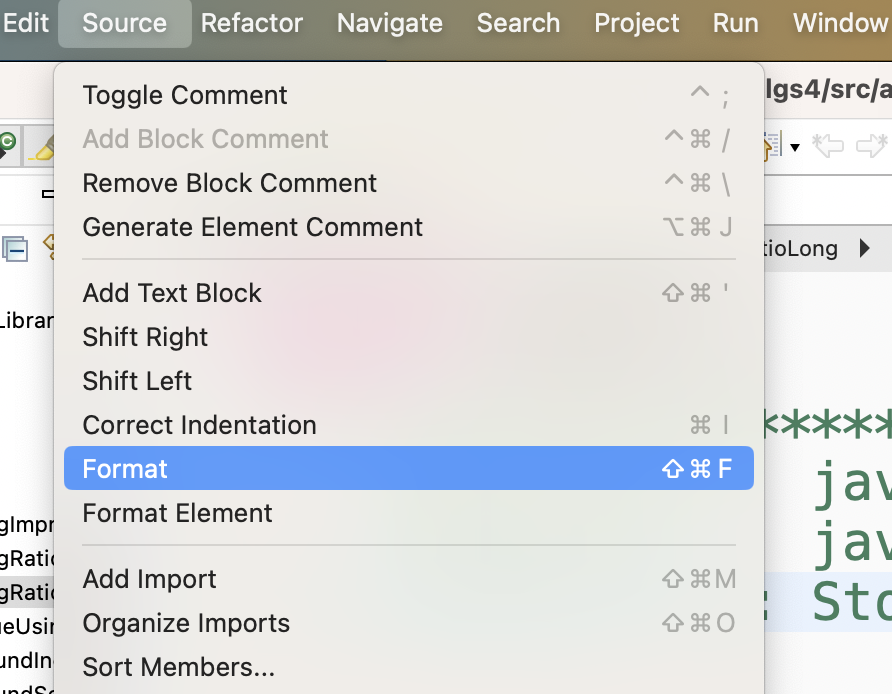Open the Search menu in menu bar

tap(518, 23)
